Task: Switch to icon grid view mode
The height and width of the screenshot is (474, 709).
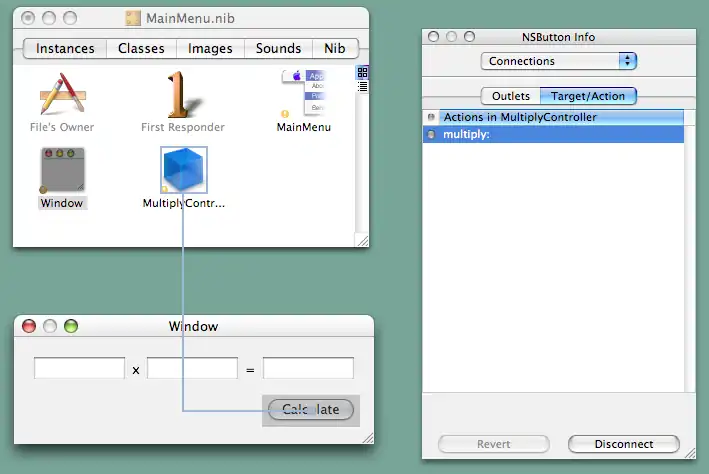Action: click(x=362, y=72)
